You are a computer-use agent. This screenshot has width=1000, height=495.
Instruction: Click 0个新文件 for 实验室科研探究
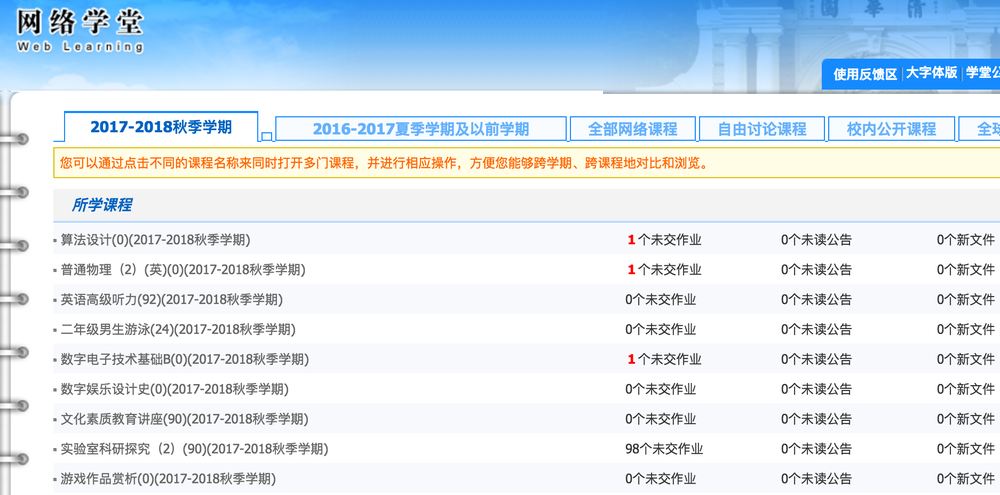click(x=966, y=449)
